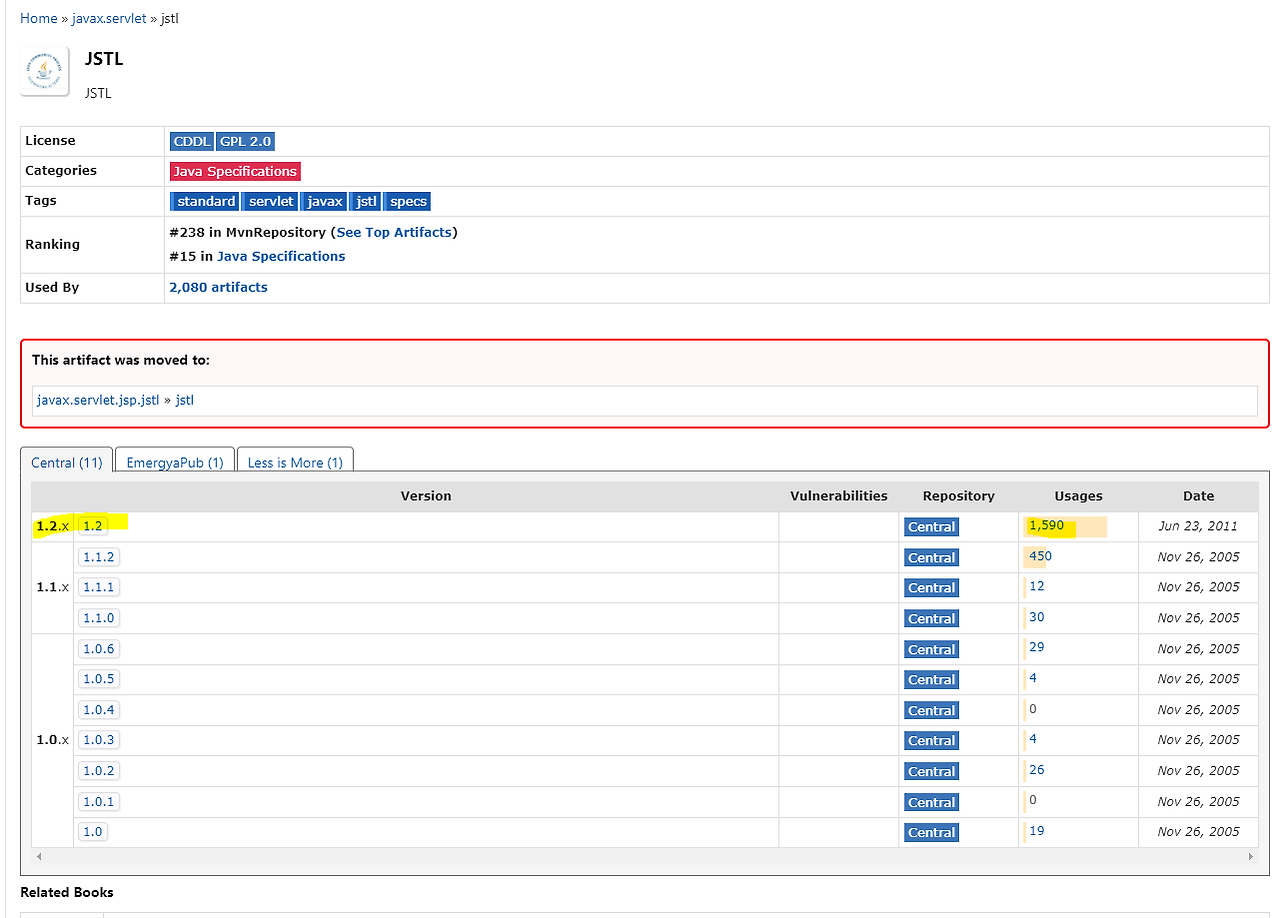1280x918 pixels.
Task: Open 30 usages link for 1.1.0
Action: pos(1036,617)
